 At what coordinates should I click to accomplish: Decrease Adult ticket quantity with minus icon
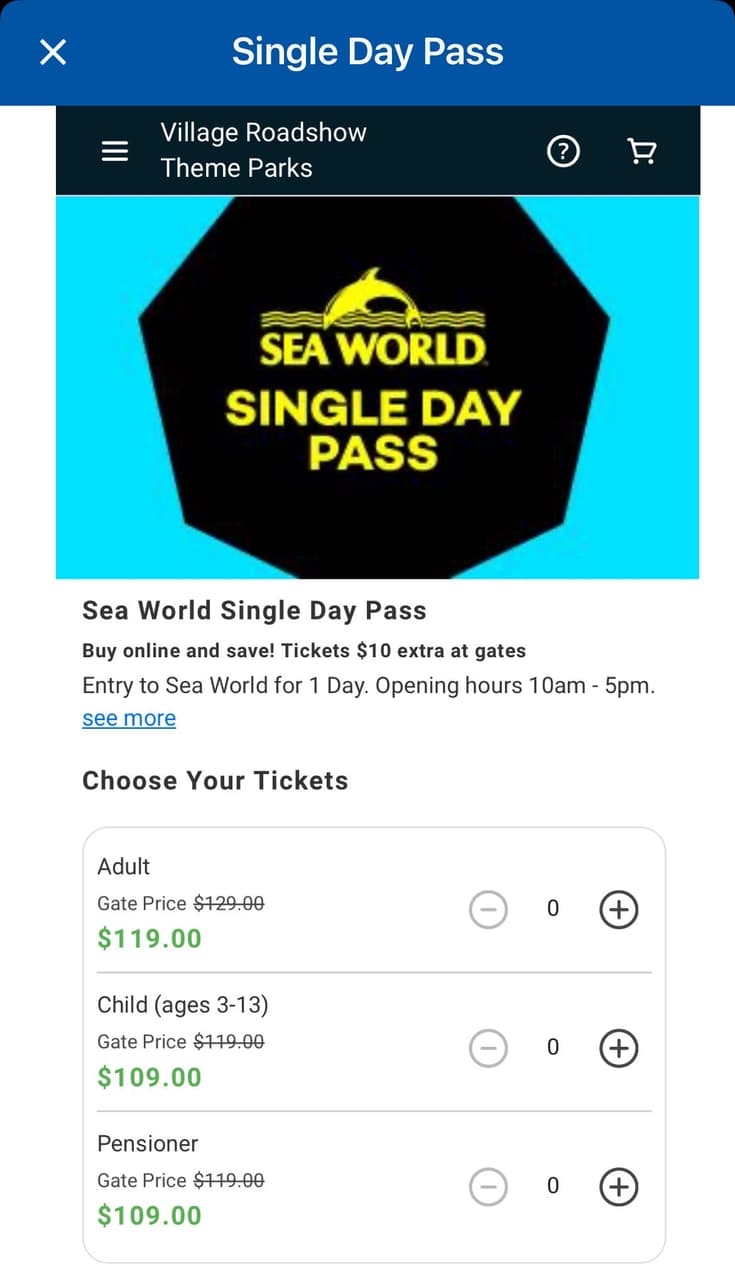488,909
